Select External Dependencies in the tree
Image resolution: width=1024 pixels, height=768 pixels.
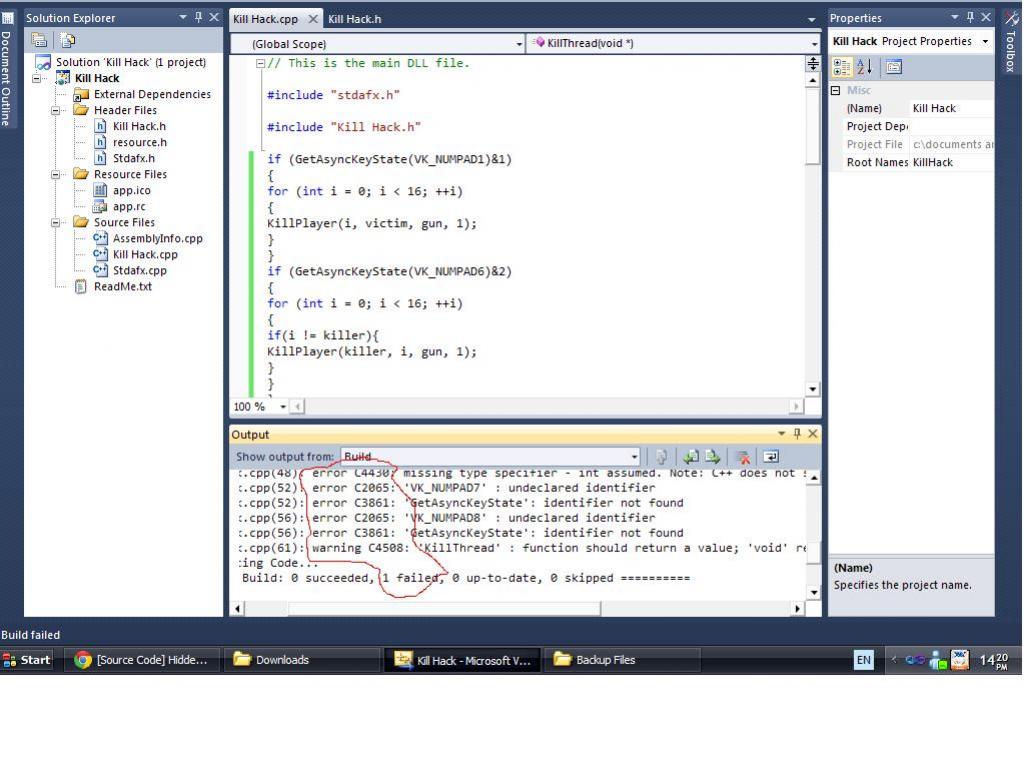click(x=152, y=94)
